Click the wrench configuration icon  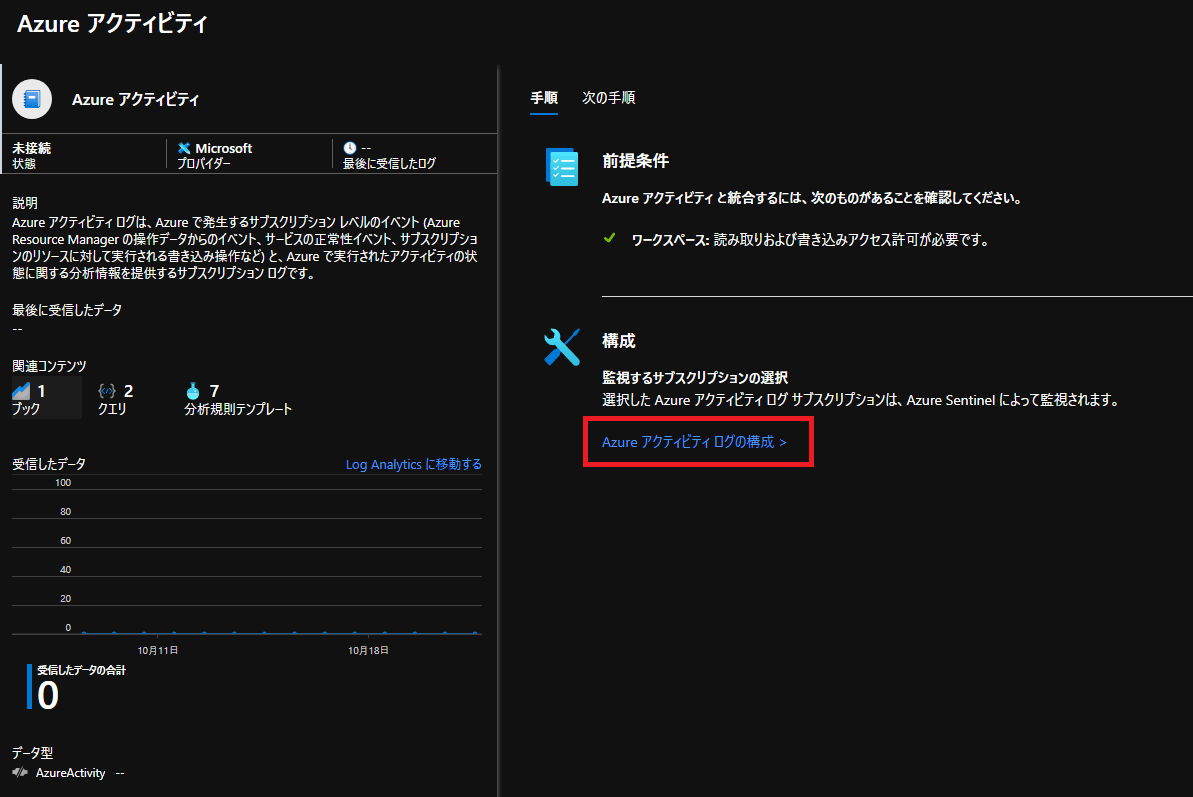click(x=562, y=347)
